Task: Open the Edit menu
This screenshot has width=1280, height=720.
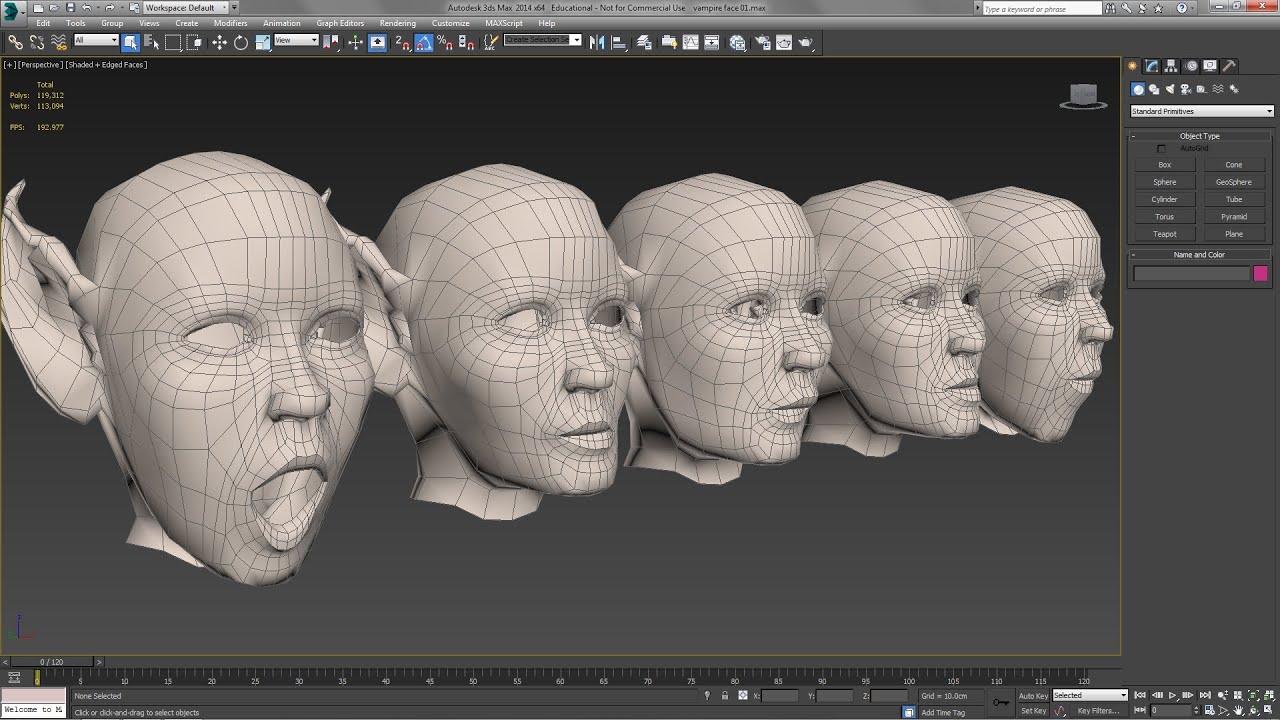Action: (43, 23)
